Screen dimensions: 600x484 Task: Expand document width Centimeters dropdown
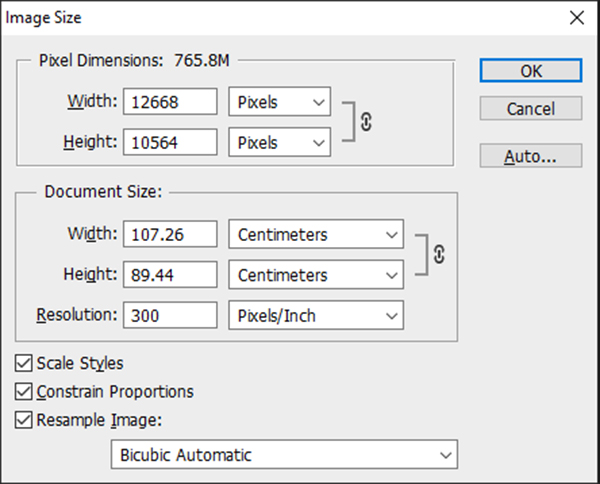[316, 234]
